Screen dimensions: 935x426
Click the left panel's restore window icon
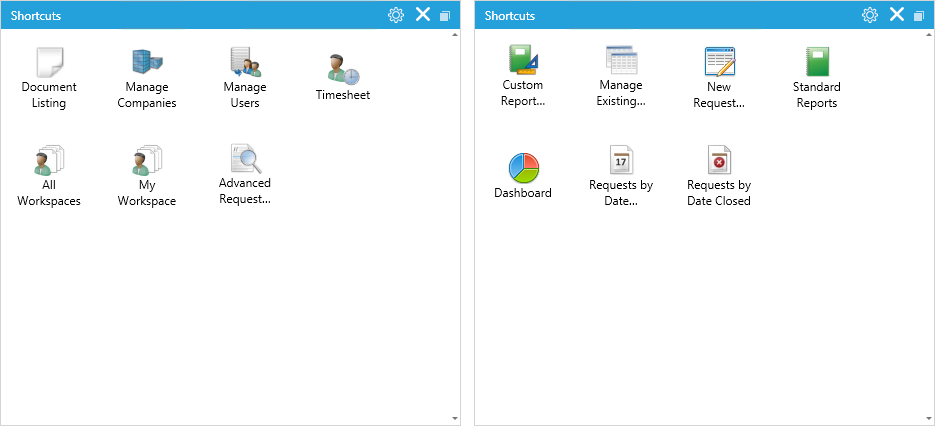click(445, 16)
